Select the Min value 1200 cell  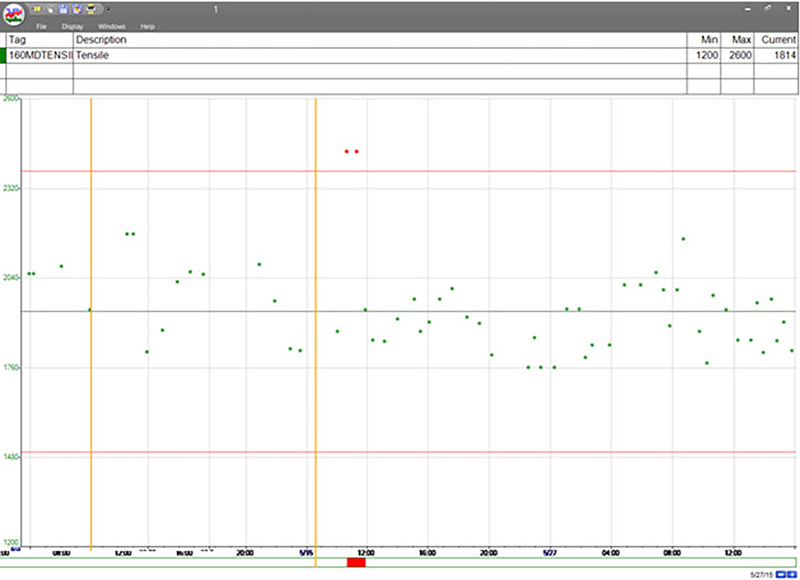point(704,56)
